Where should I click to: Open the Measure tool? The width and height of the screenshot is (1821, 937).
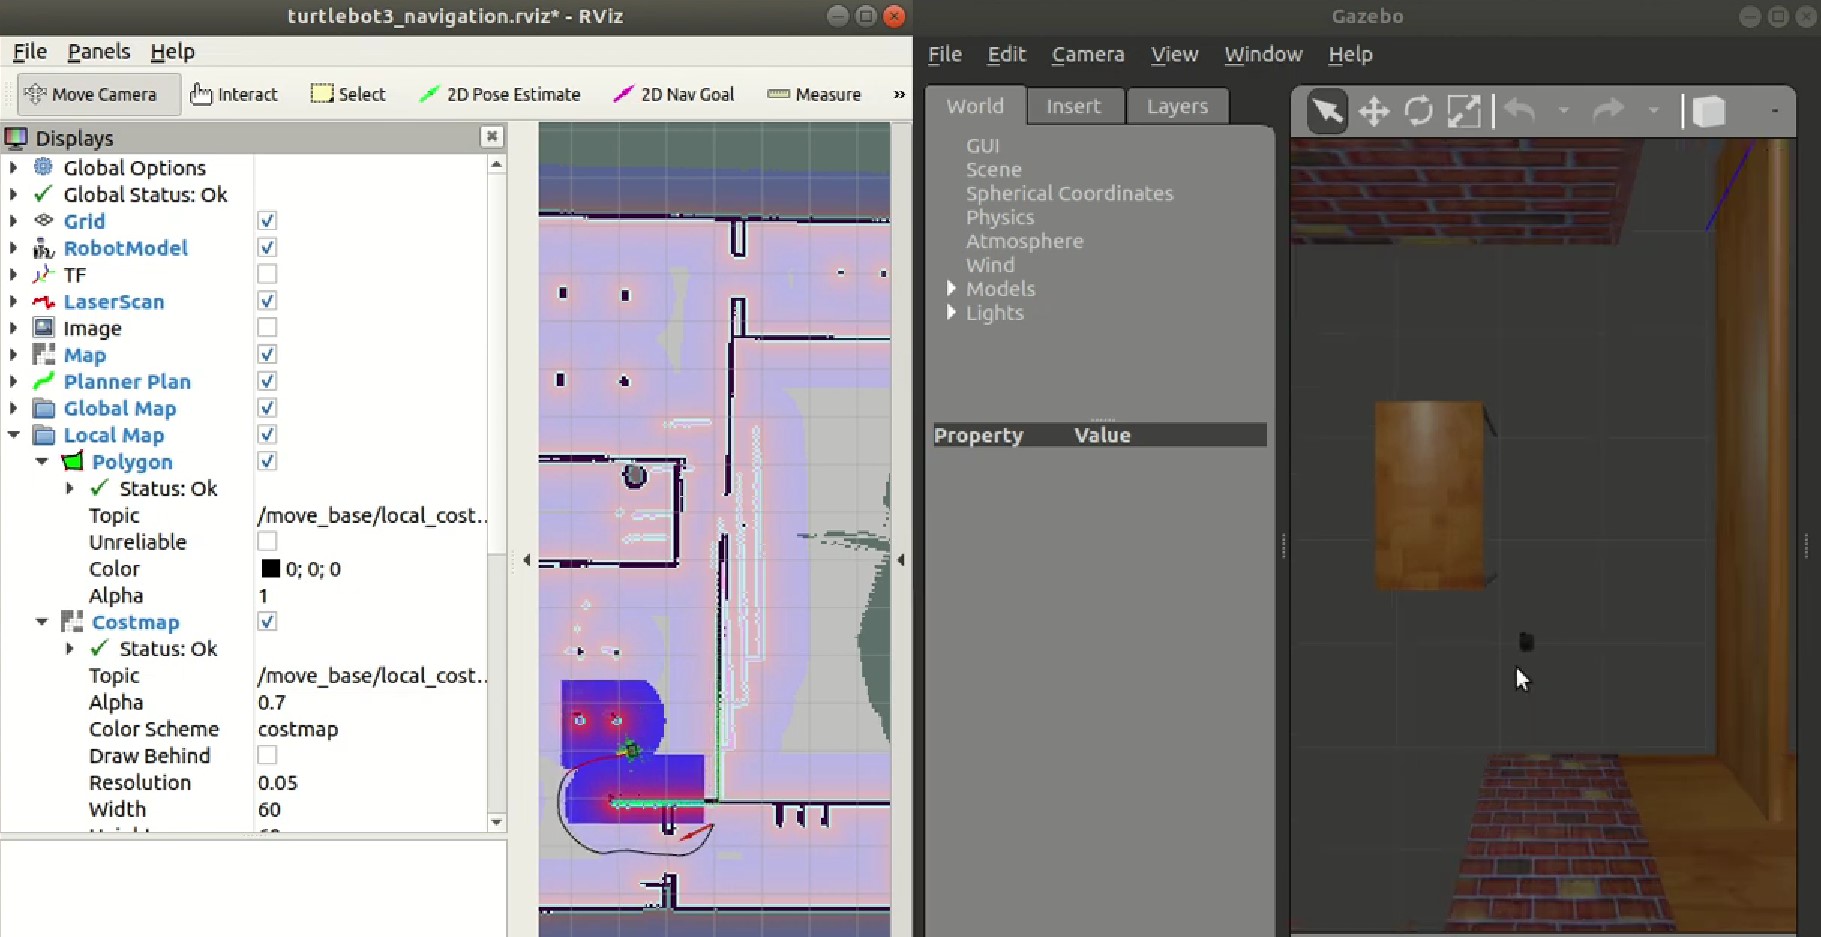(x=815, y=93)
